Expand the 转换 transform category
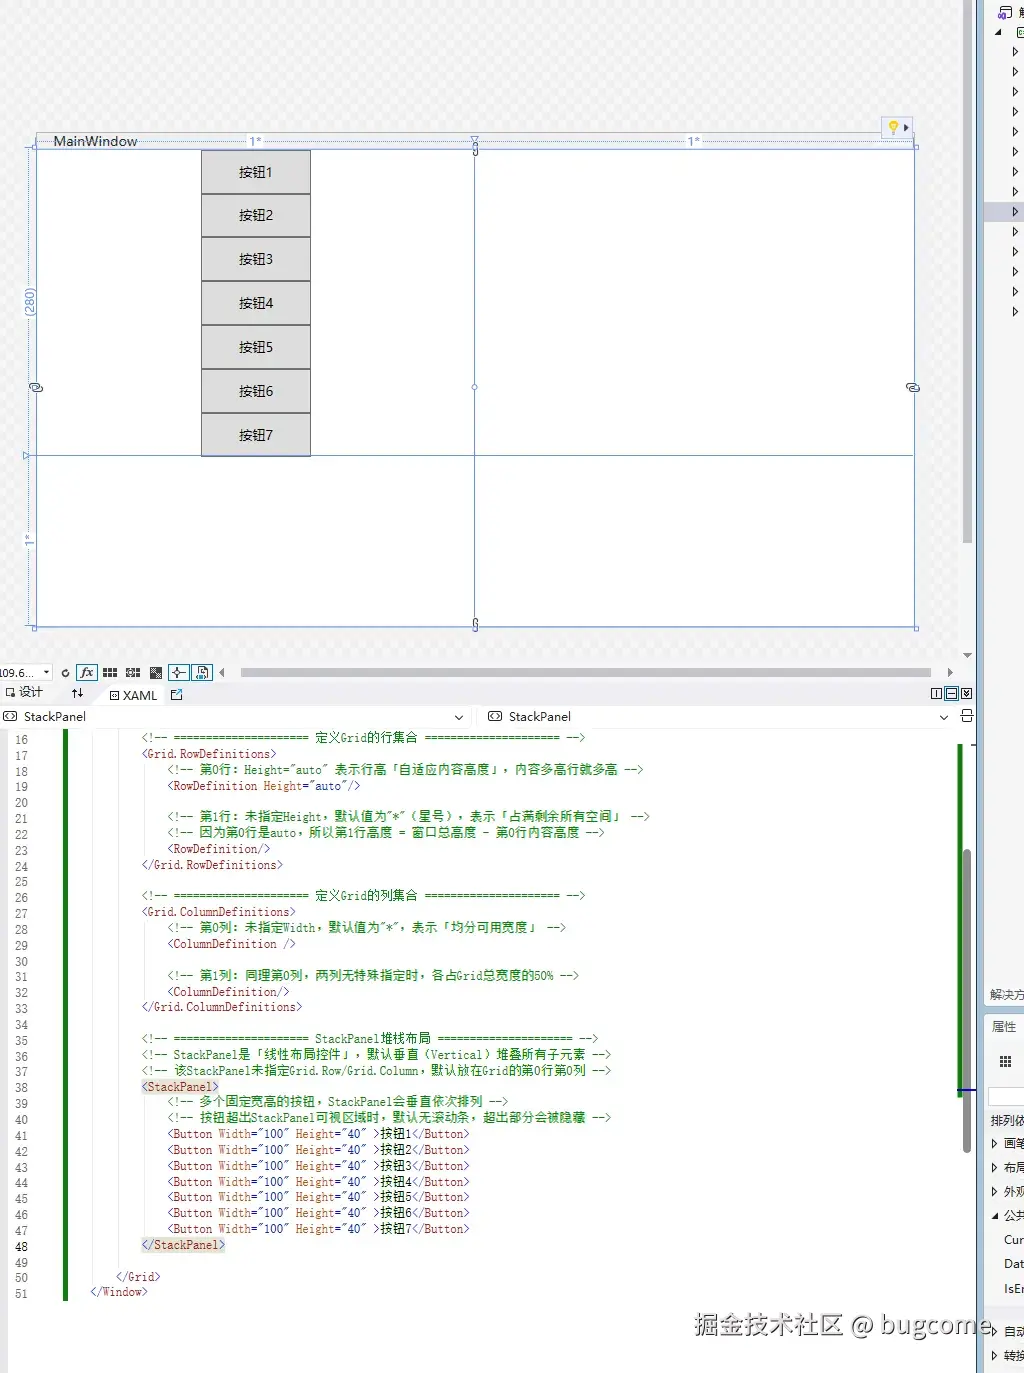The width and height of the screenshot is (1024, 1373). 994,1355
